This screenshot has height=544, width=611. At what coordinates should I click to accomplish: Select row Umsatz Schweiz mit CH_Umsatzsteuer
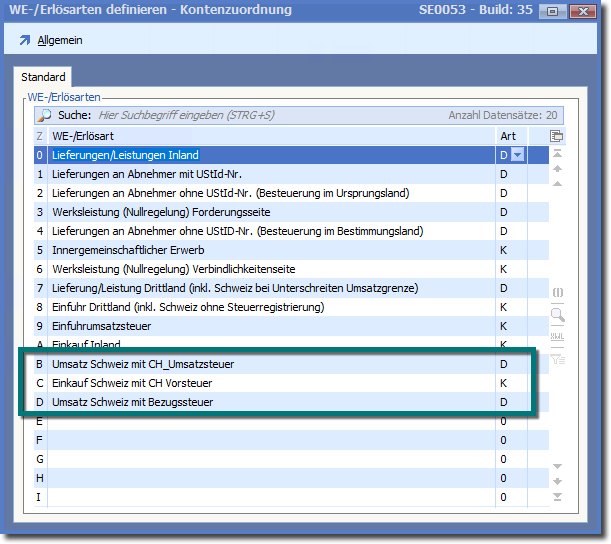tap(270, 364)
